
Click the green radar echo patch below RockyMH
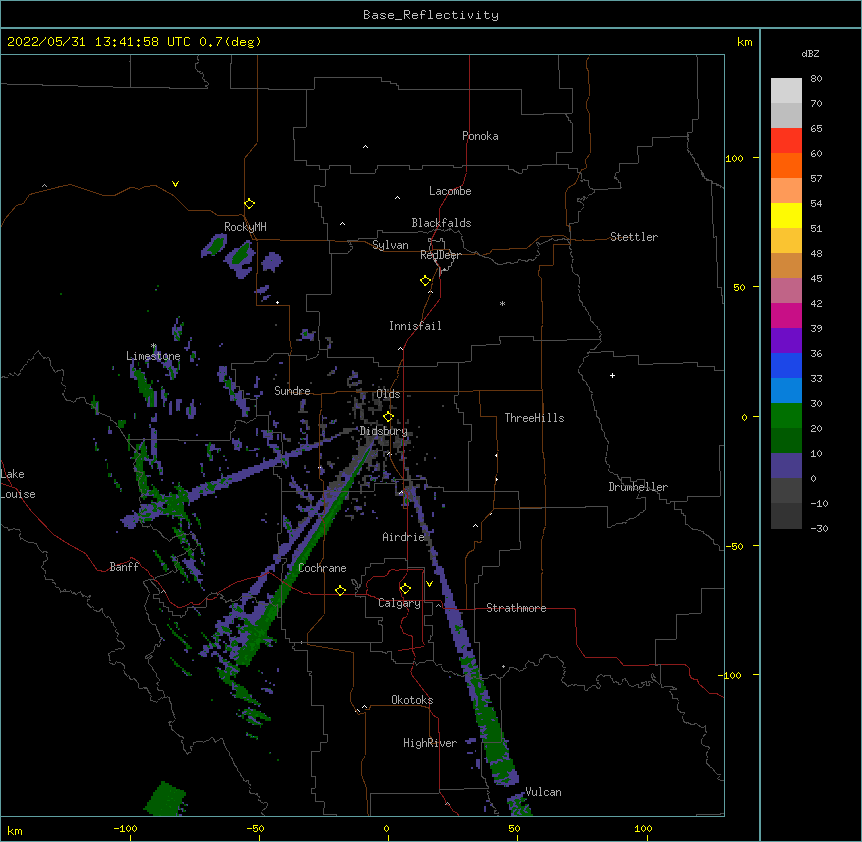tap(240, 254)
